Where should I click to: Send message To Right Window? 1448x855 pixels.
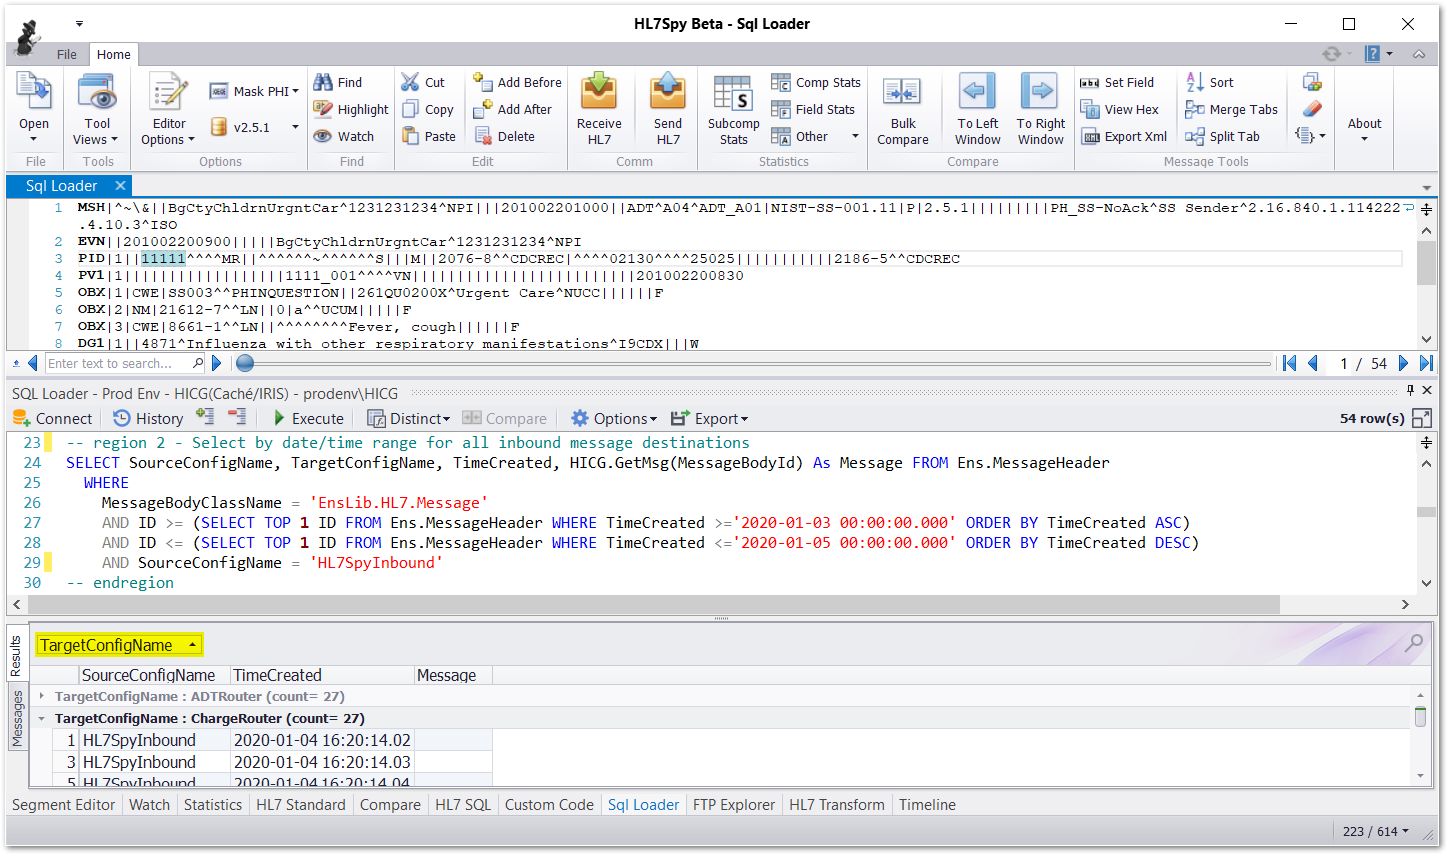(1041, 110)
